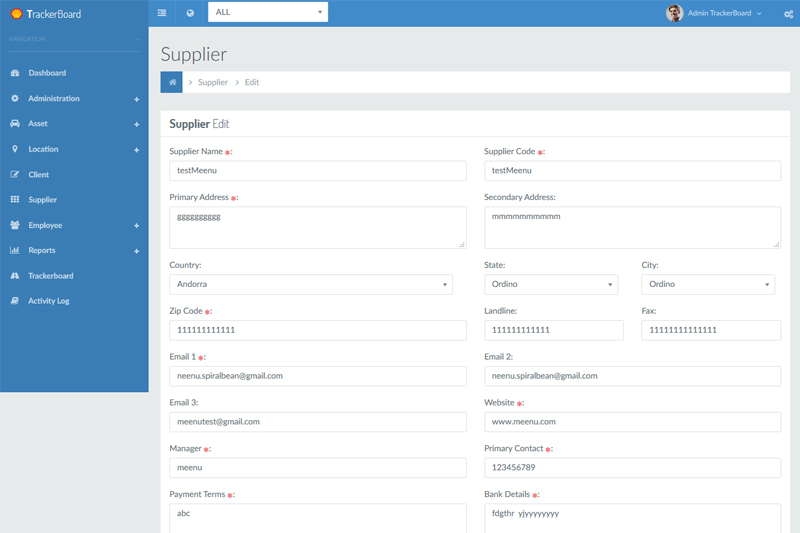The height and width of the screenshot is (533, 800).
Task: Click the Admin TrackerBoard avatar picture
Action: 675,13
